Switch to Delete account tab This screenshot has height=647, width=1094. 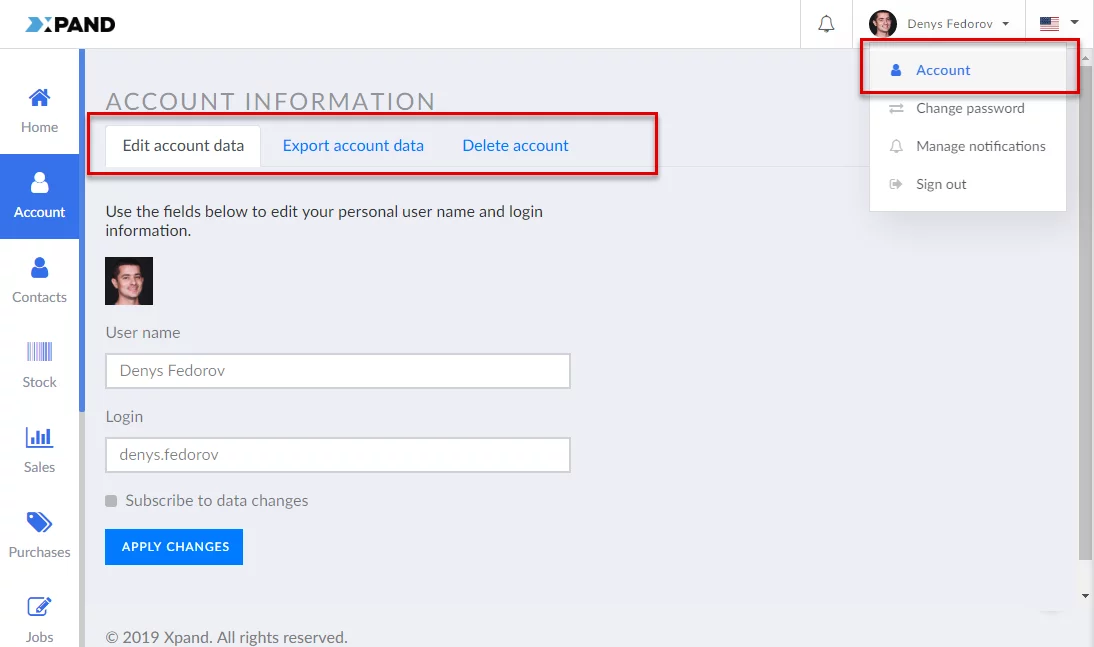tap(515, 146)
